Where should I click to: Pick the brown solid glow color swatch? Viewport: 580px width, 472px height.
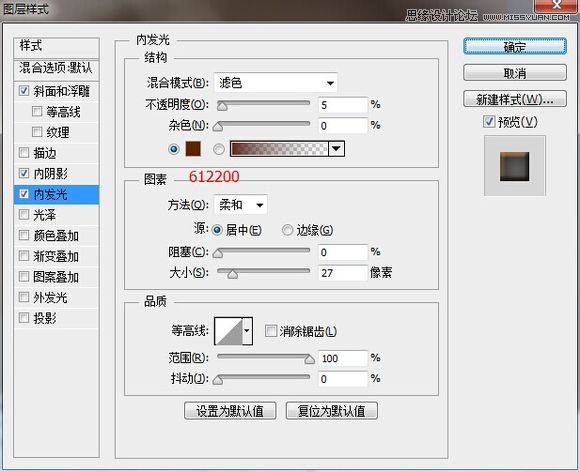point(193,149)
